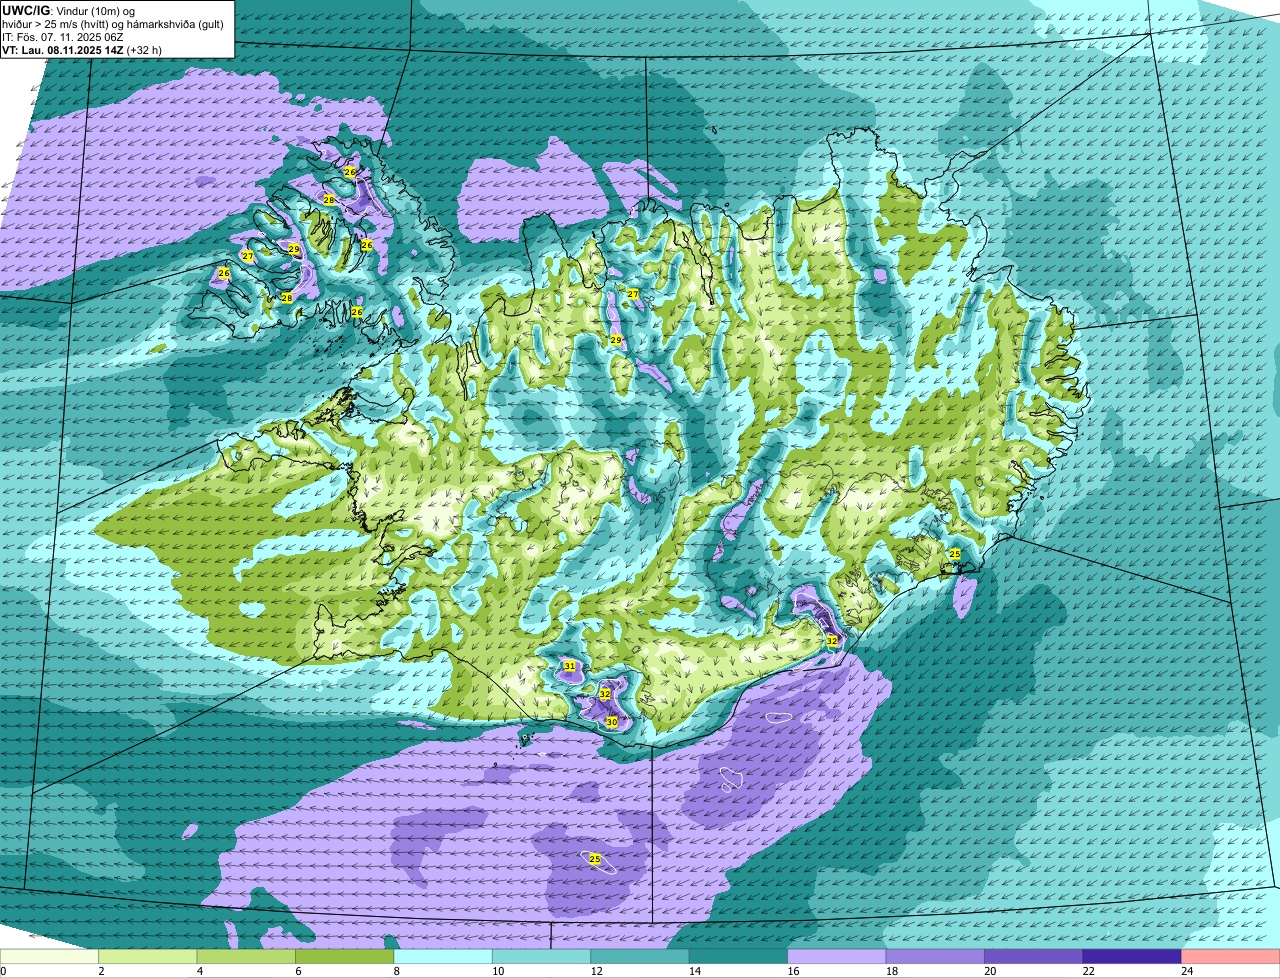Image resolution: width=1280 pixels, height=978 pixels.
Task: Click the "VT: Lau. 08.11.2025 14Z (+32 h)" line
Action: [82, 49]
